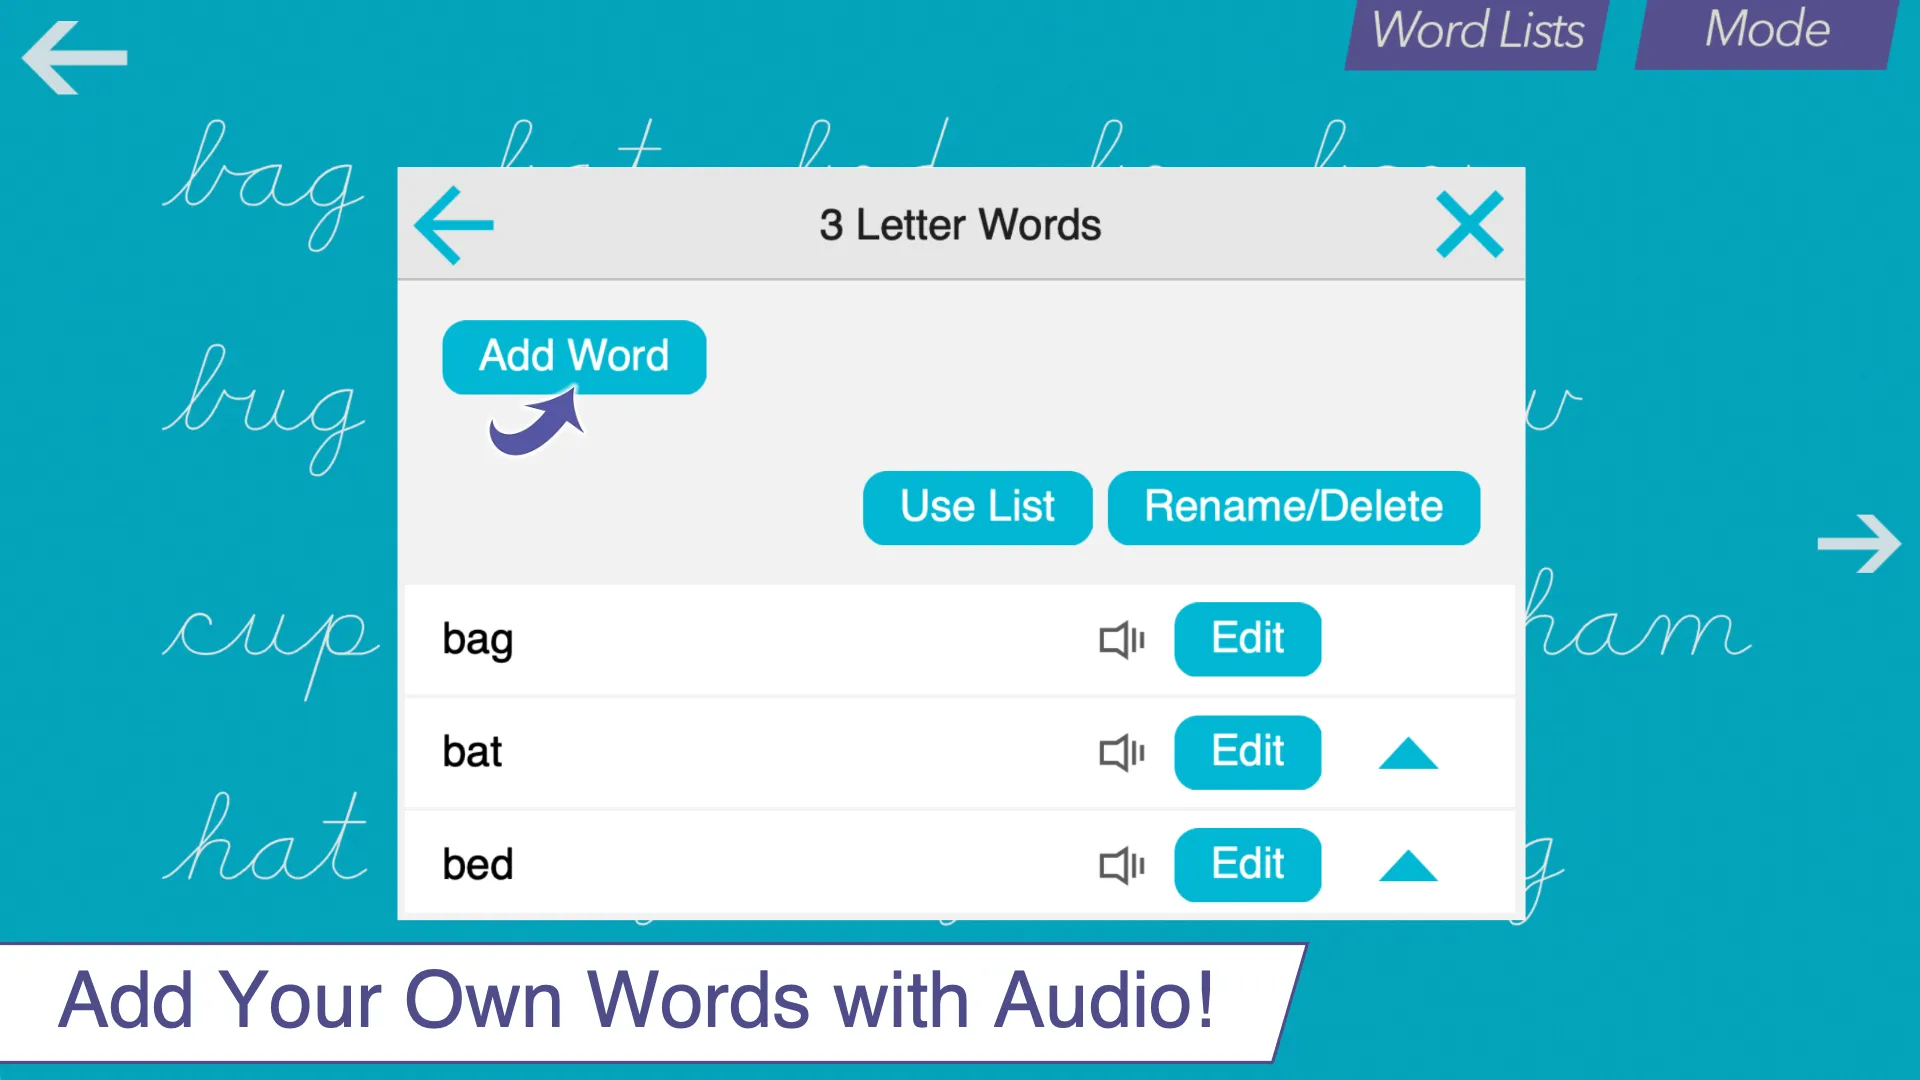This screenshot has width=1920, height=1080.
Task: Expand upward triangle for bed
Action: (1402, 866)
